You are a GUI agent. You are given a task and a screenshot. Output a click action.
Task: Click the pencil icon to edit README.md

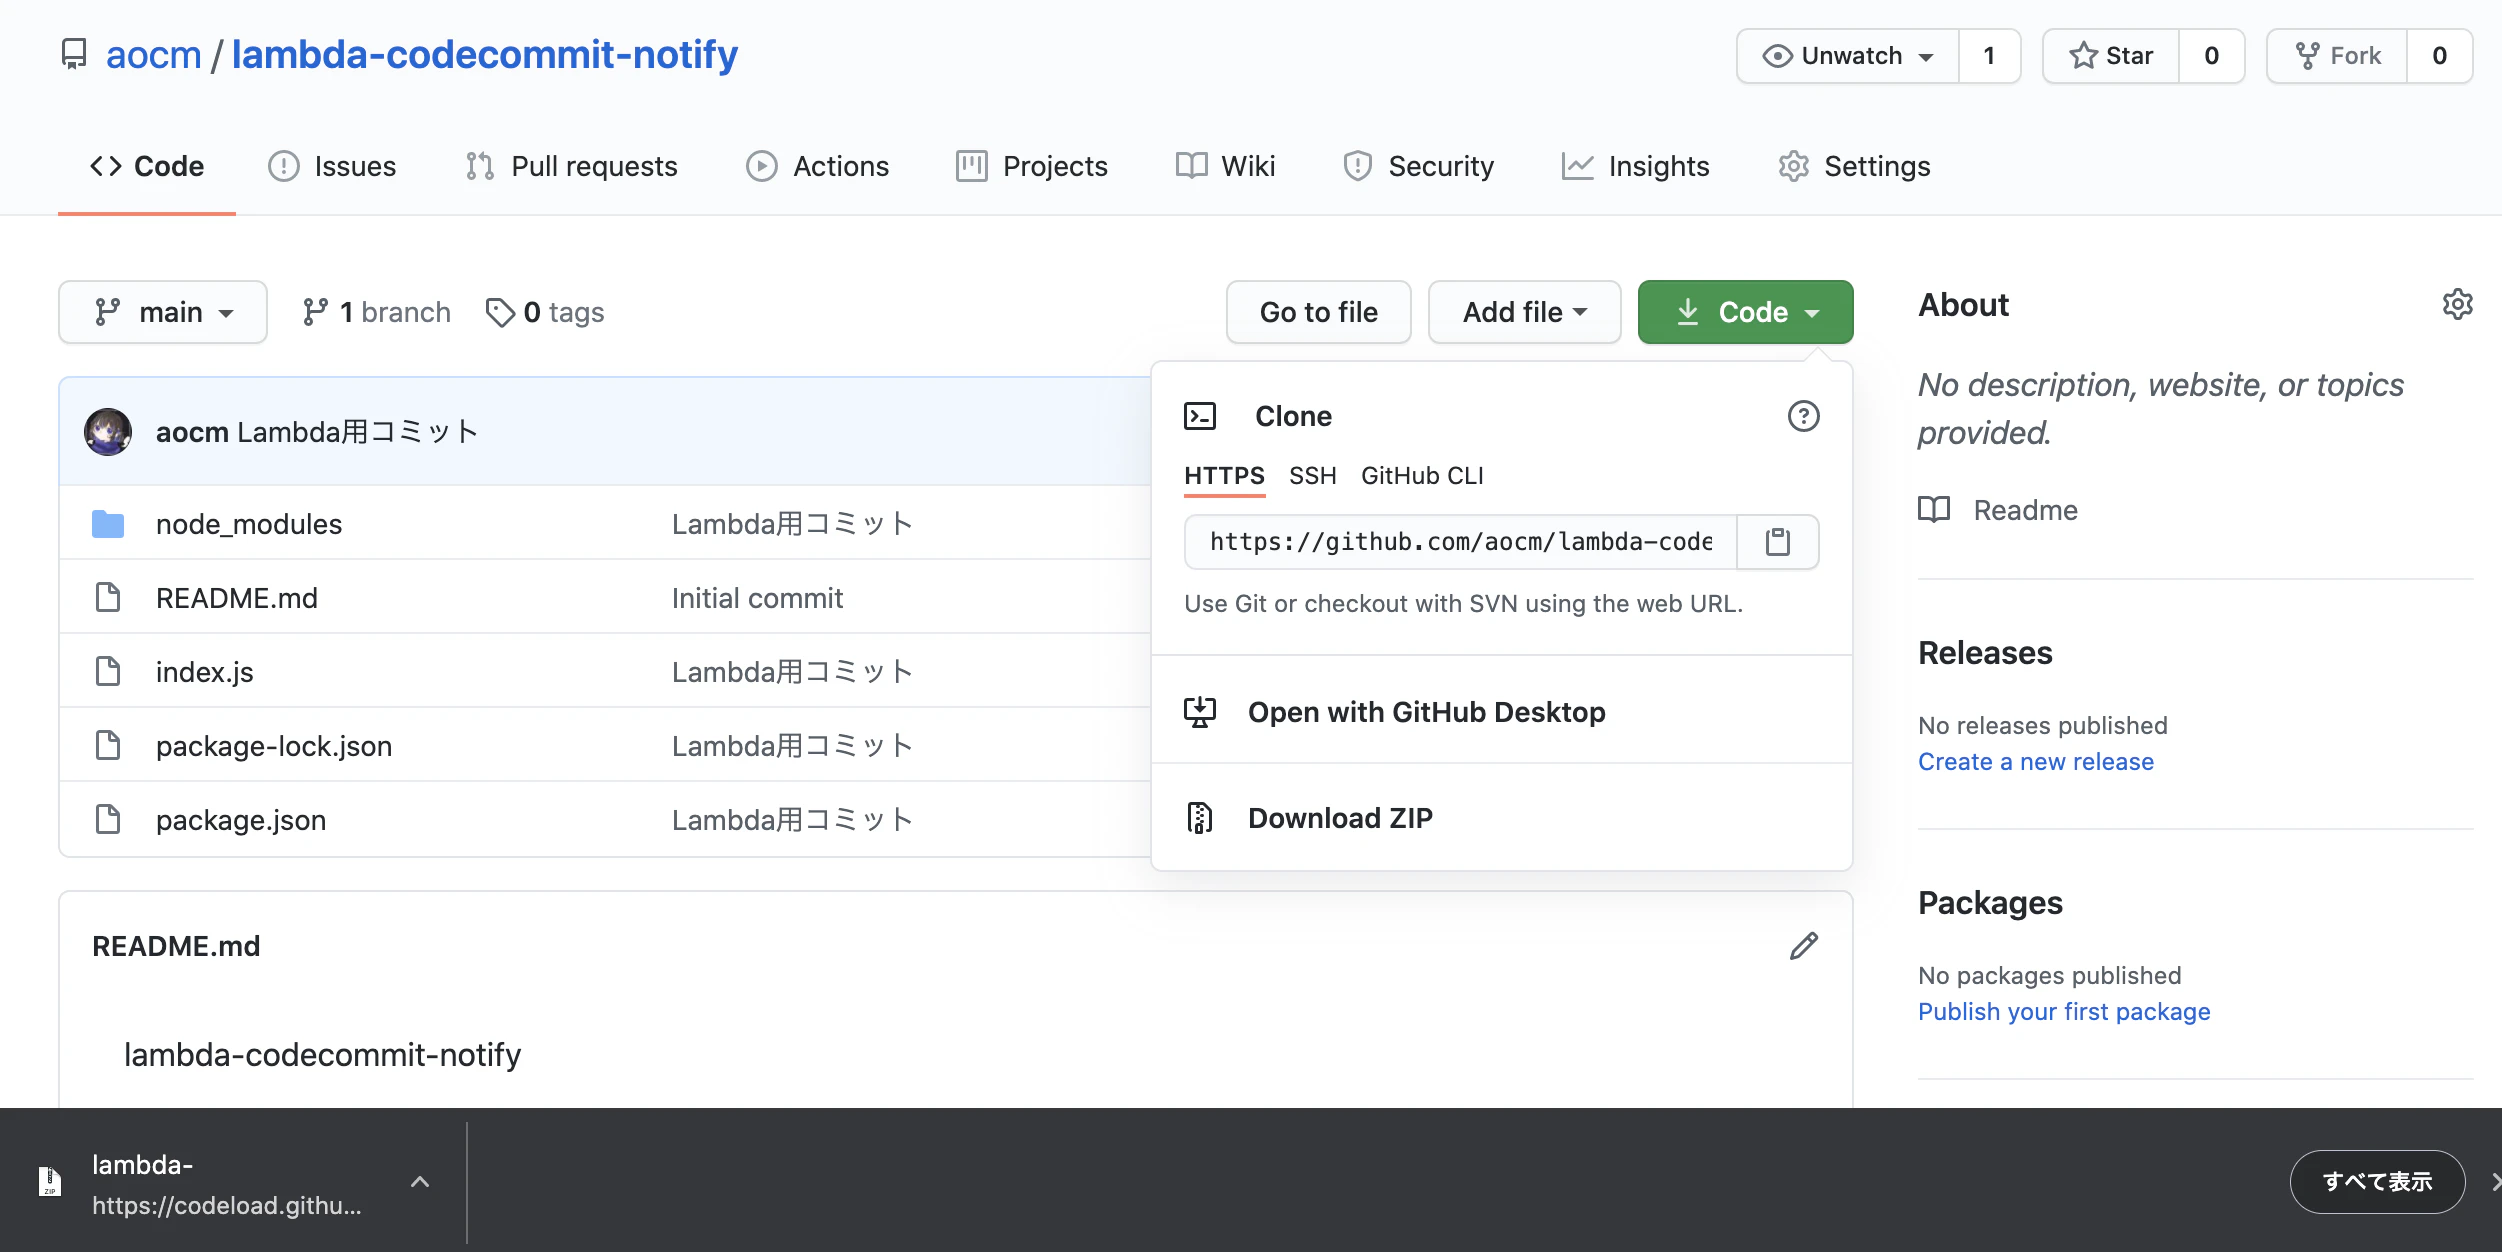point(1803,946)
